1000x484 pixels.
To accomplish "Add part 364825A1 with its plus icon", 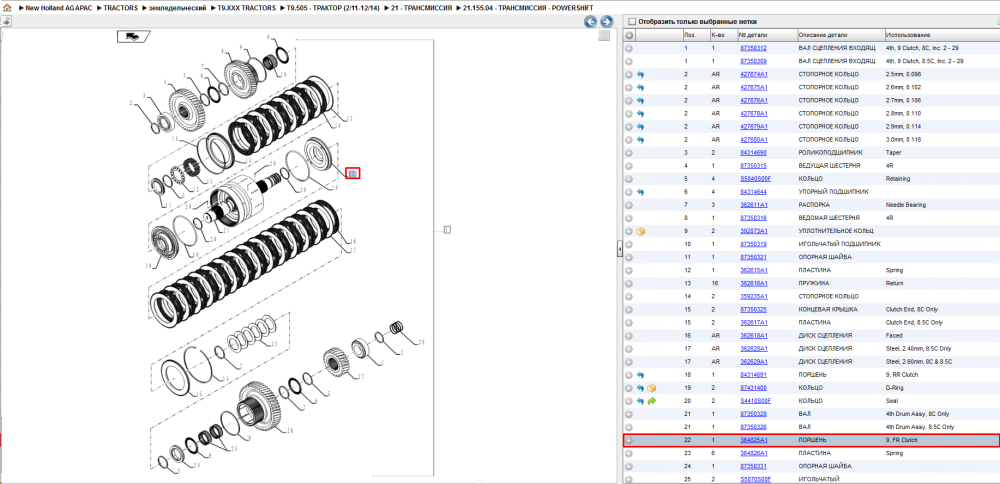I will [x=629, y=440].
